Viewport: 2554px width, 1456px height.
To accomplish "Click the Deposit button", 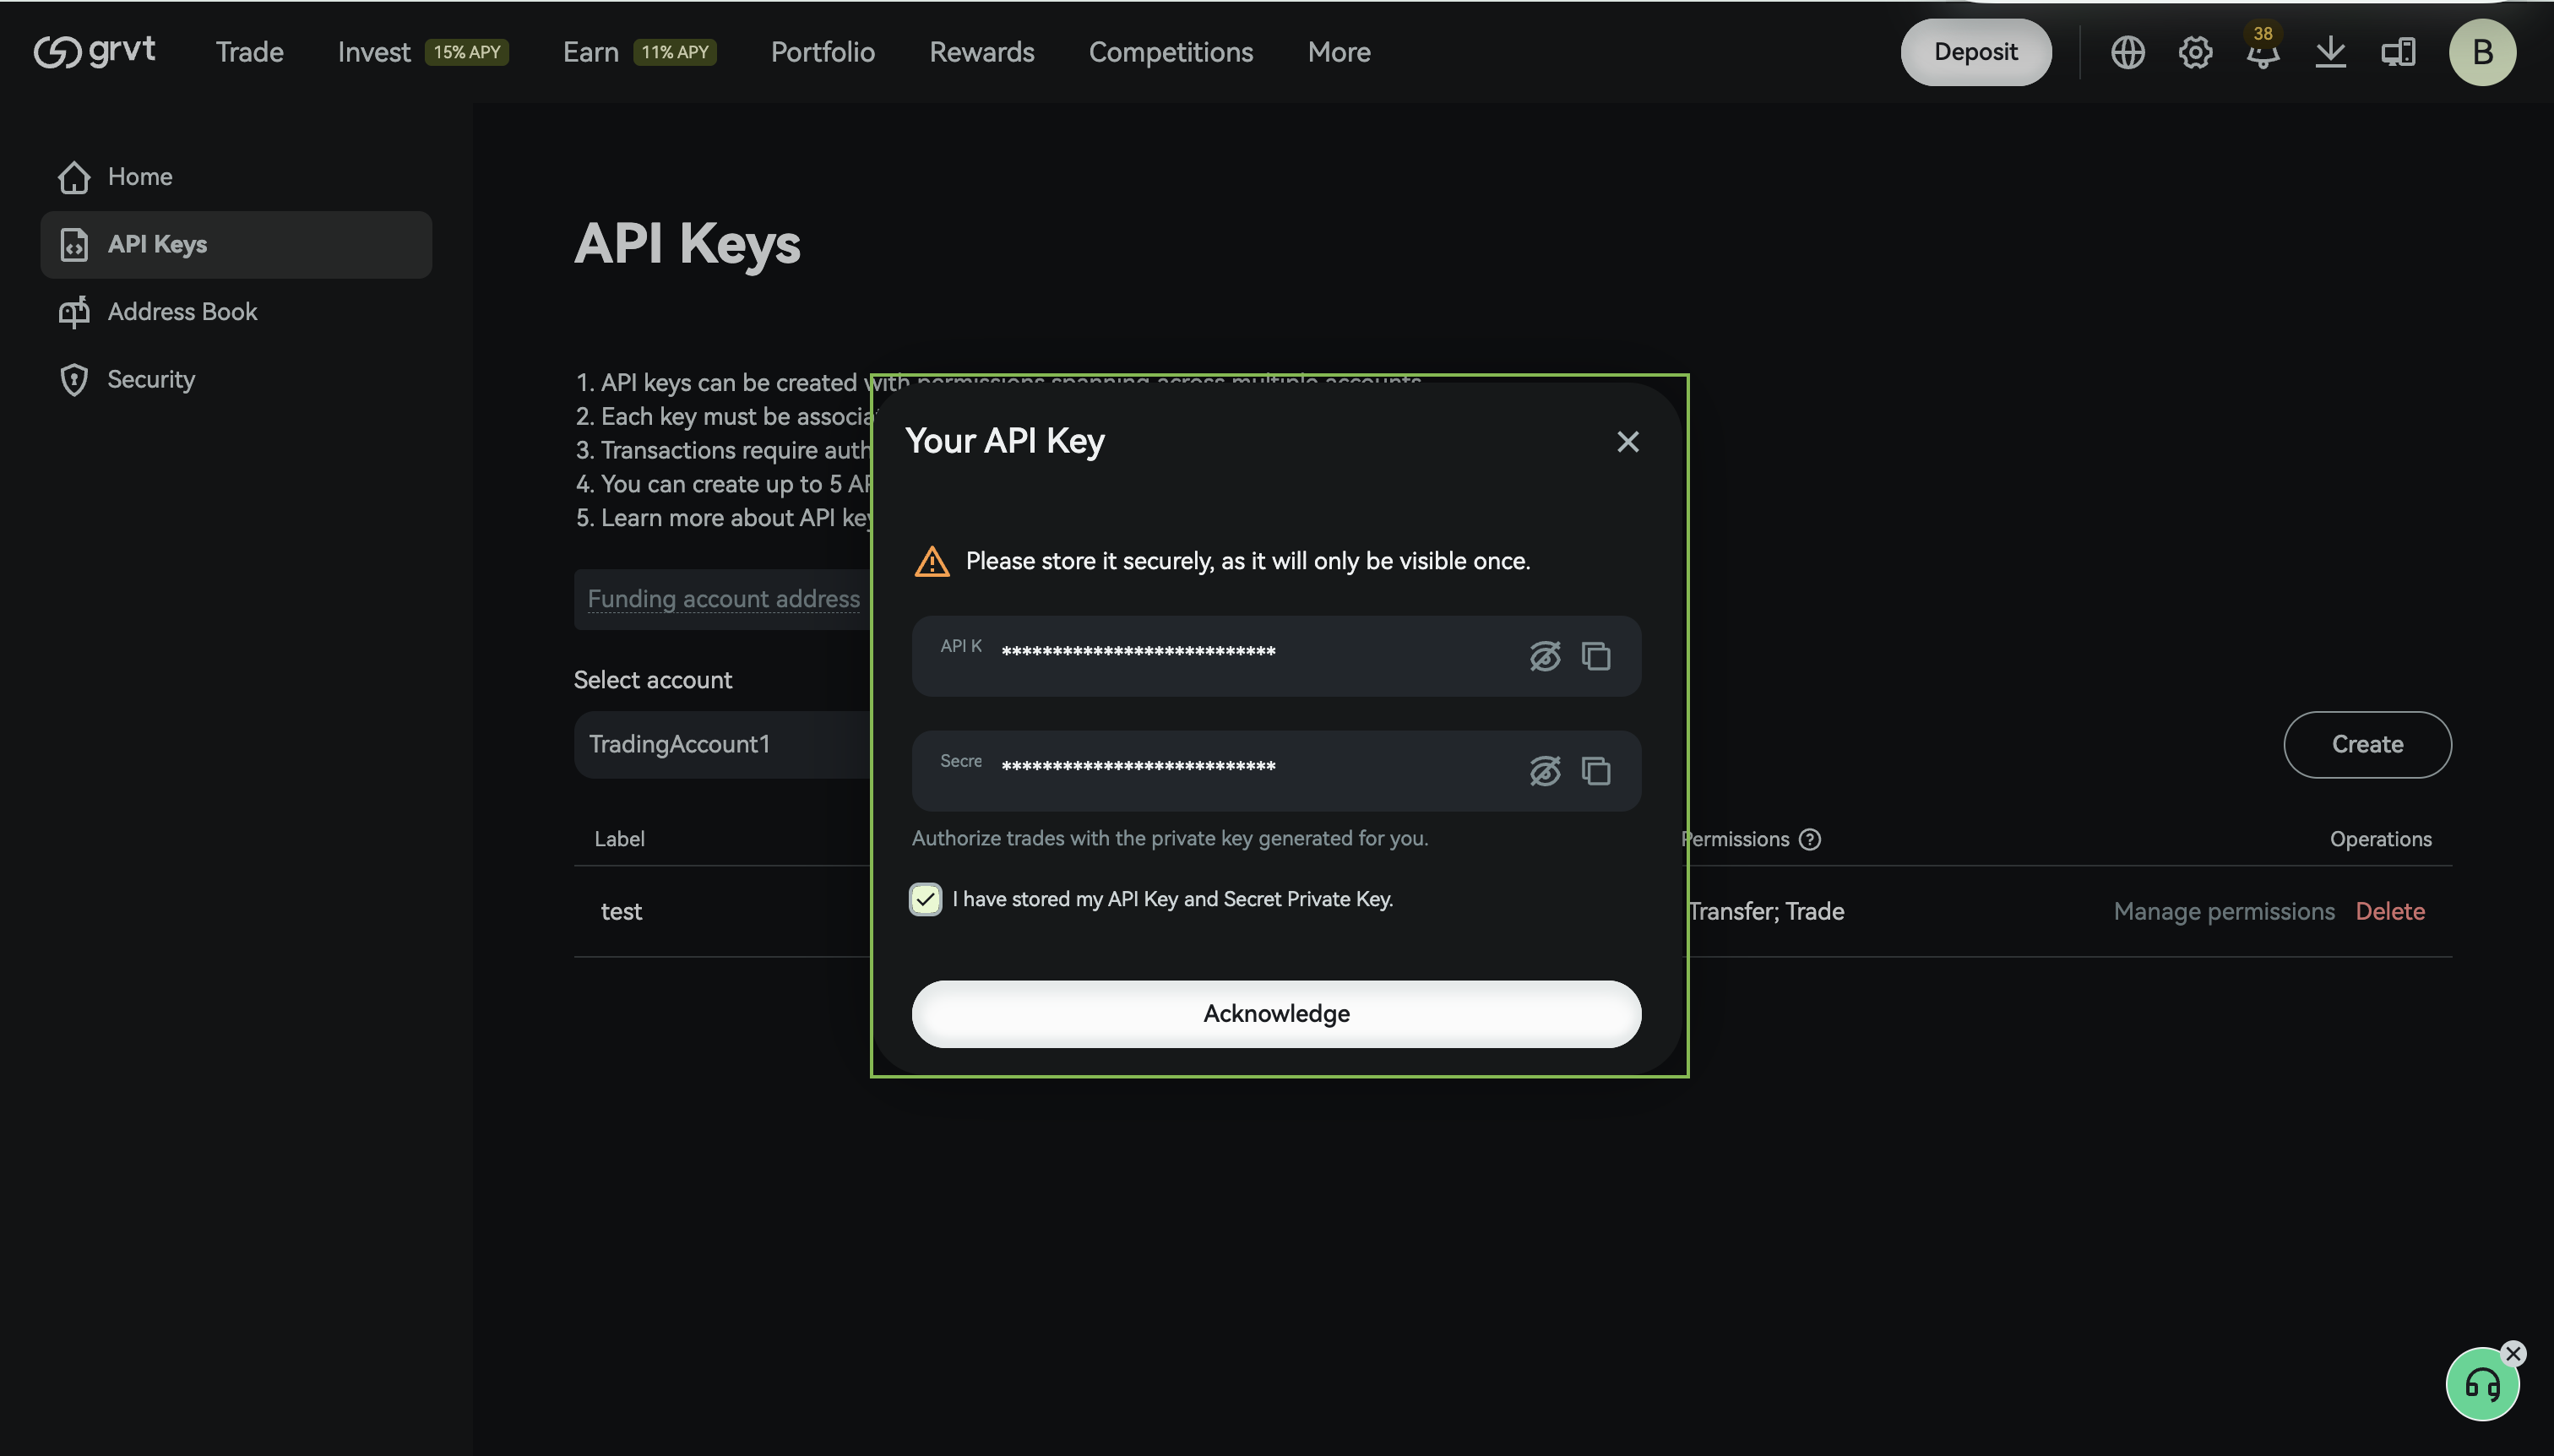I will (x=1975, y=52).
